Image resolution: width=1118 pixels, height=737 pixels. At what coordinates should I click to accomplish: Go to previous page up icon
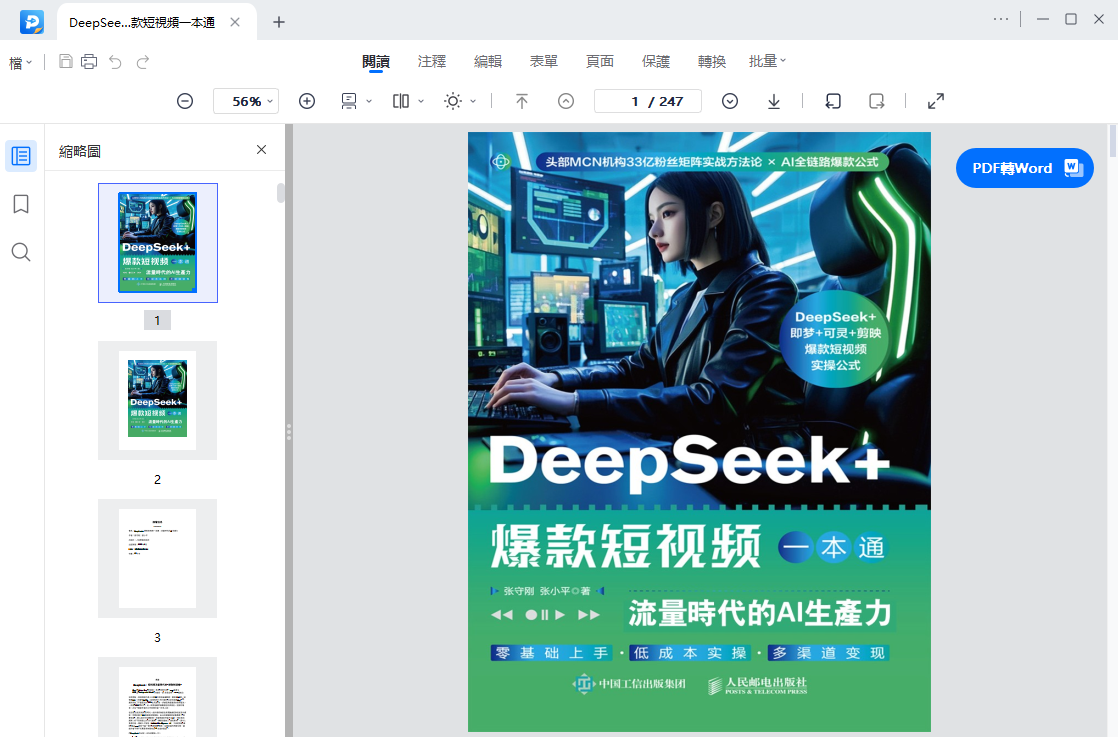tap(565, 101)
